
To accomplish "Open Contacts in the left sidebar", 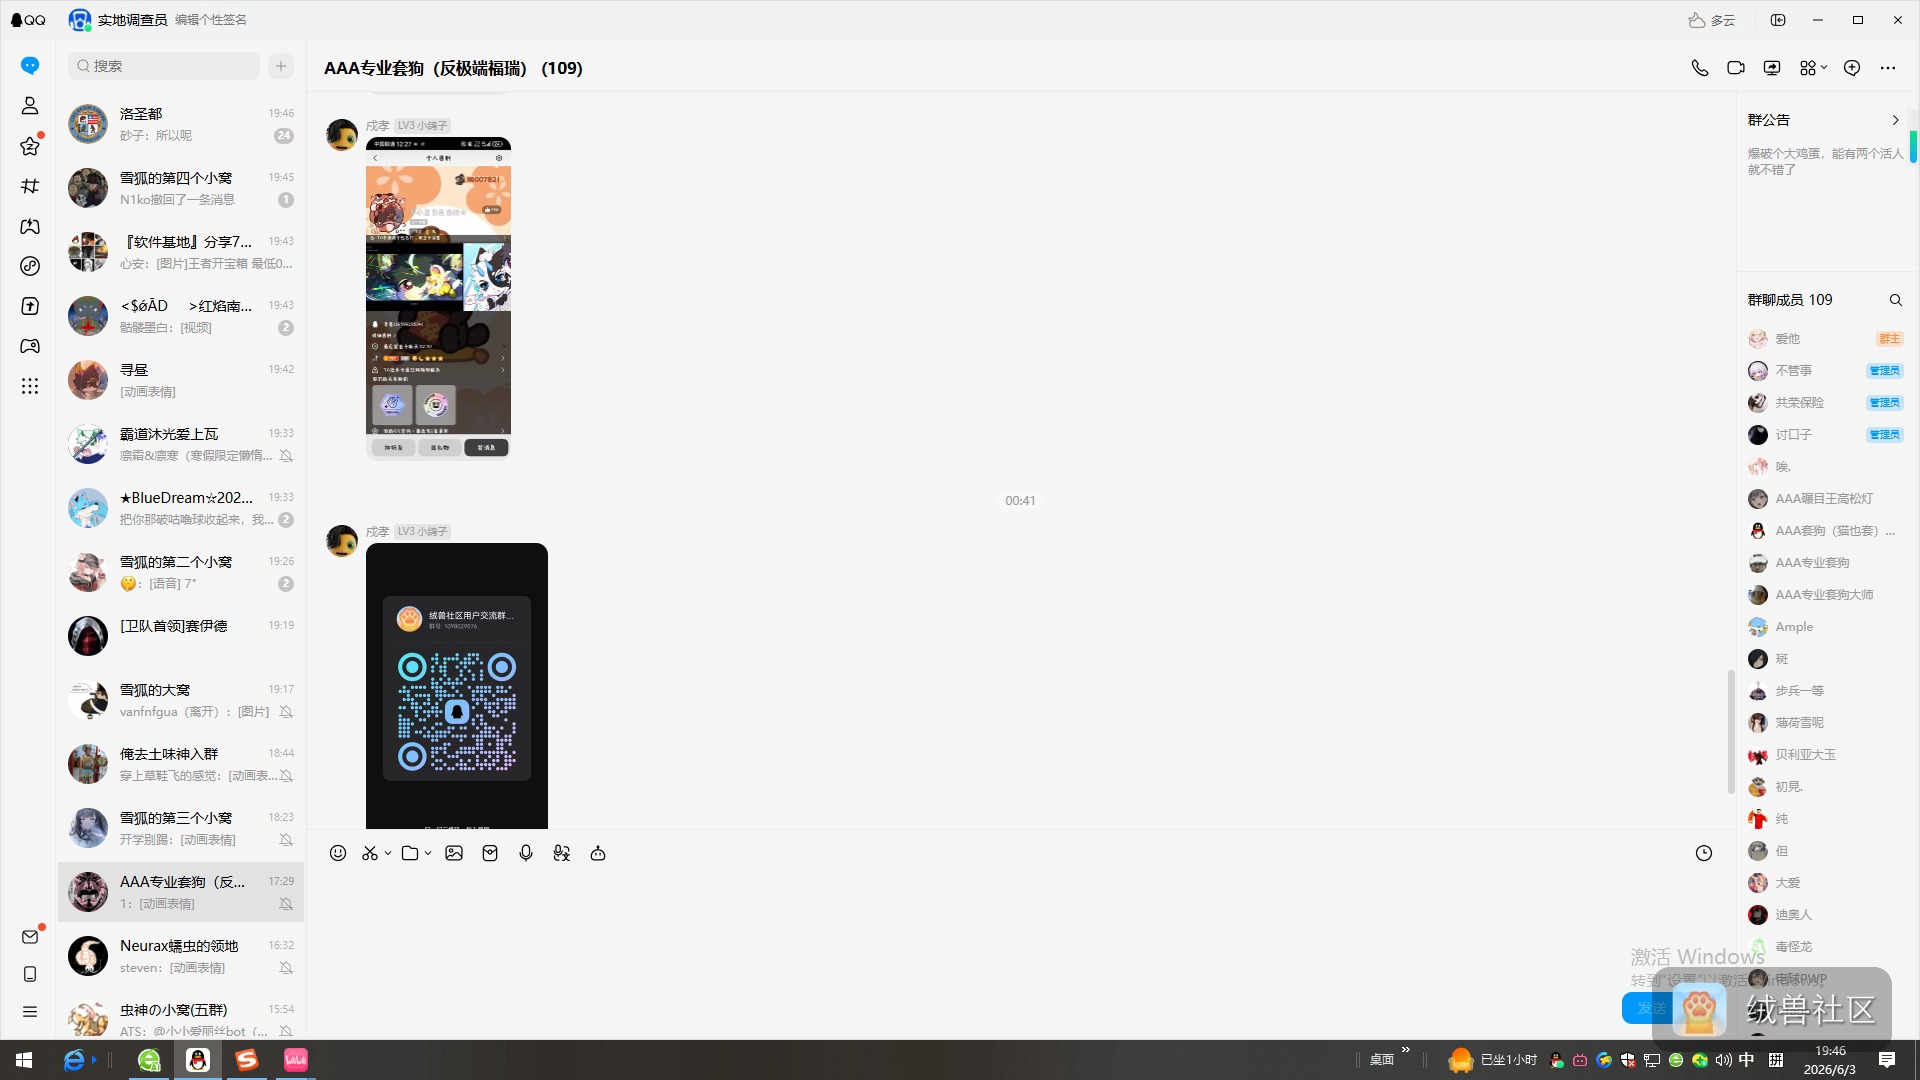I will pos(30,106).
